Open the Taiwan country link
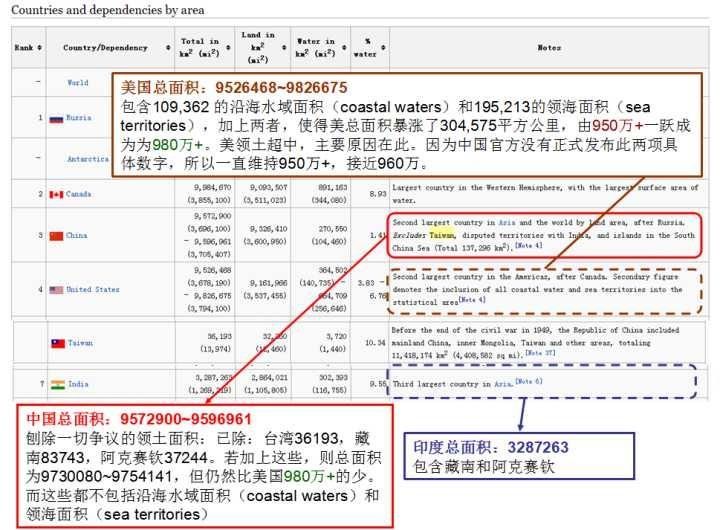 (80, 343)
